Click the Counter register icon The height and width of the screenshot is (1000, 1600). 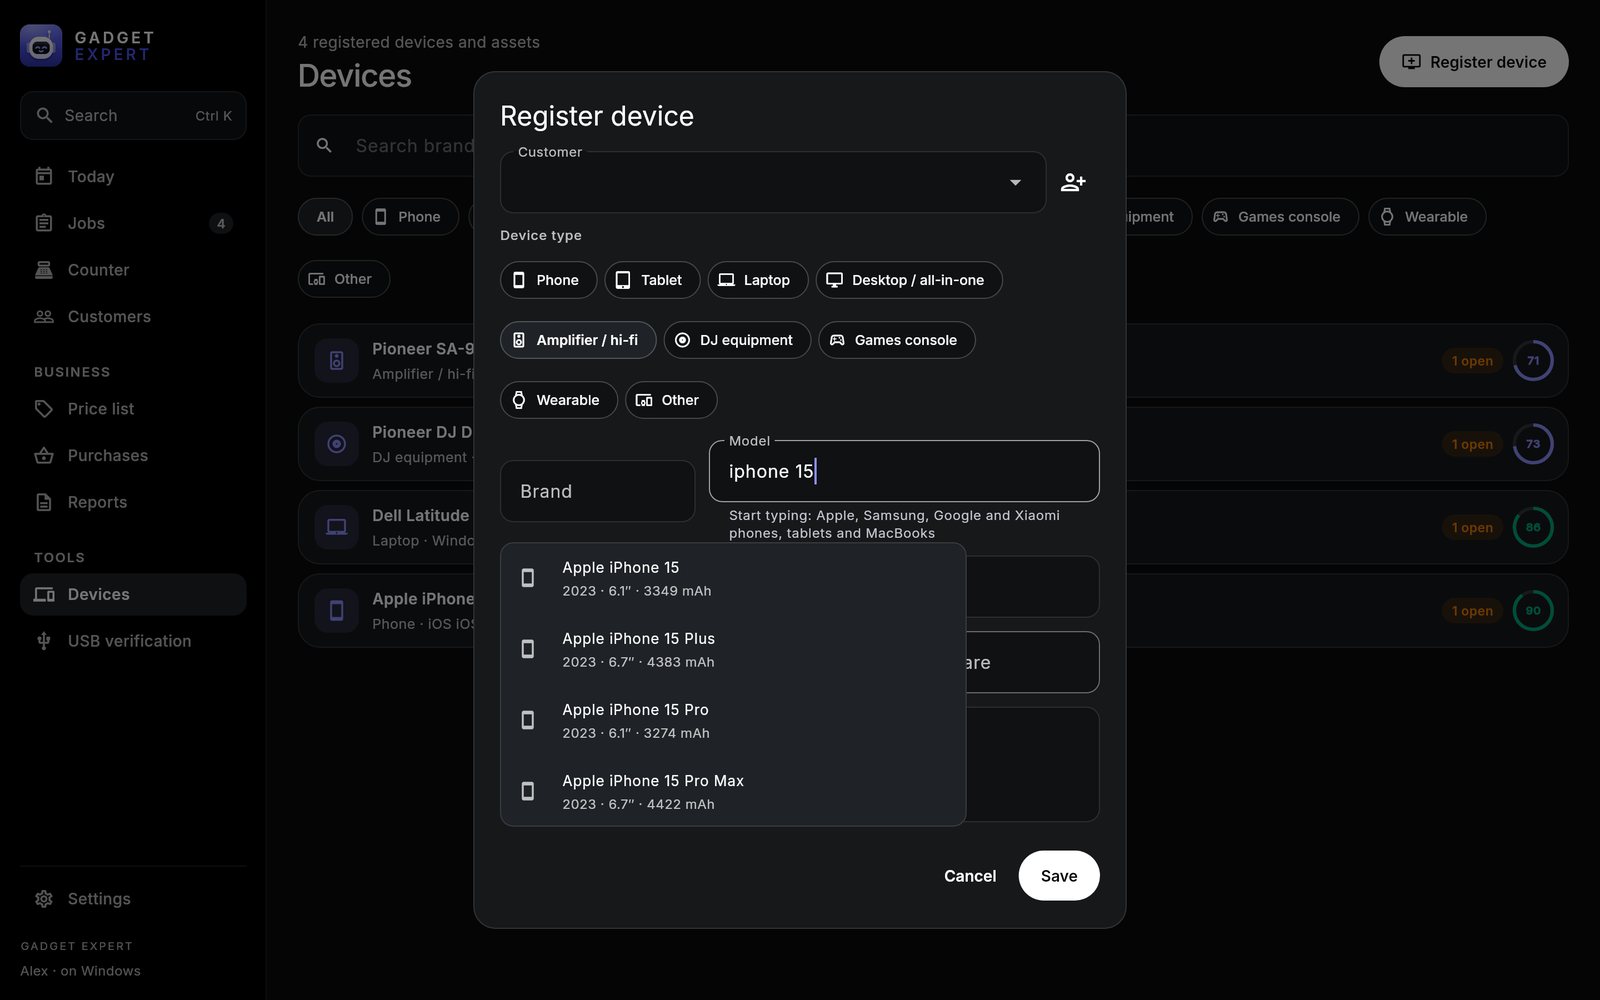44,270
